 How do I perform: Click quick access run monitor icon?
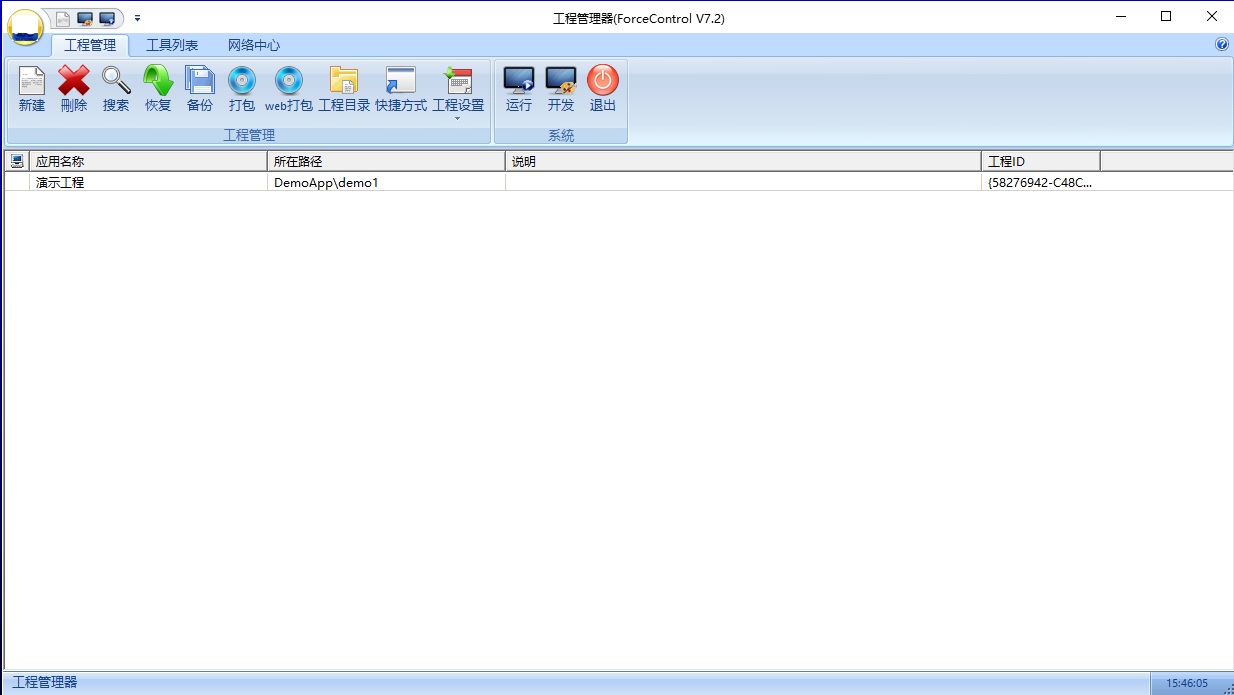coord(107,18)
